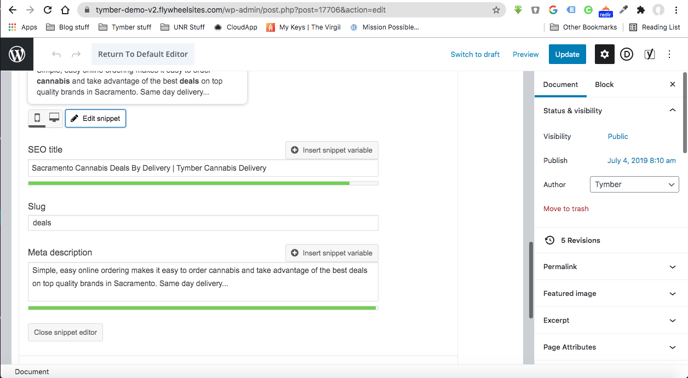Image resolution: width=688 pixels, height=378 pixels.
Task: Click the undo arrow icon
Action: [56, 54]
